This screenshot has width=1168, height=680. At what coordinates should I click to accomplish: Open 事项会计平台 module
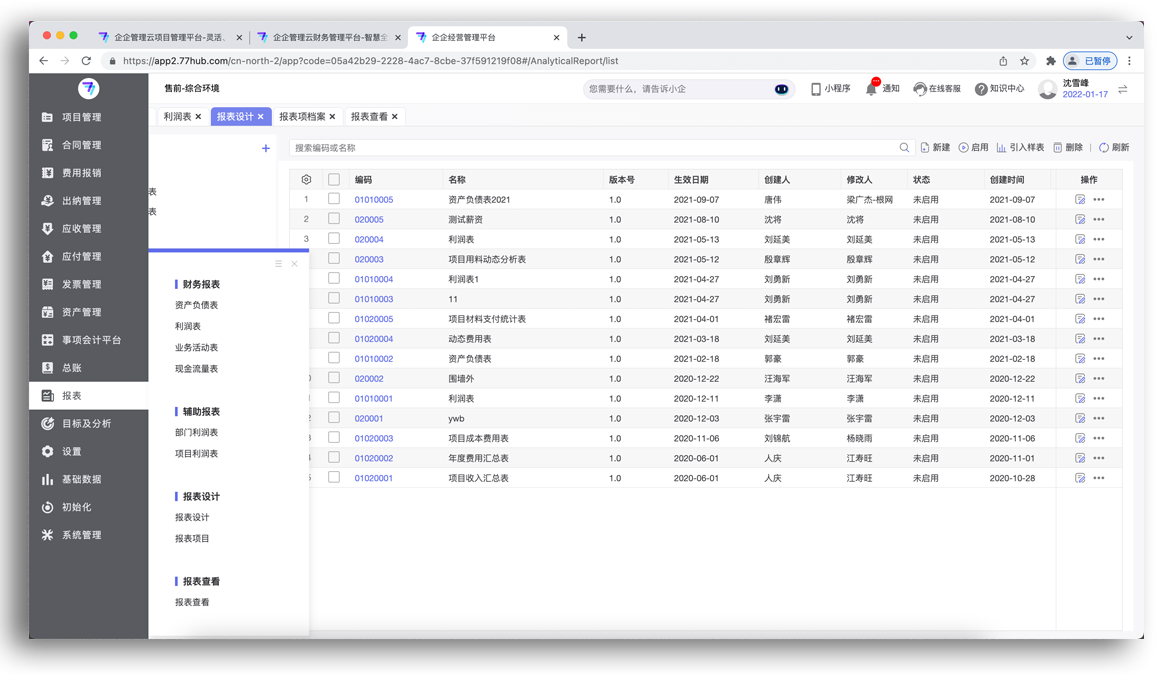[91, 340]
